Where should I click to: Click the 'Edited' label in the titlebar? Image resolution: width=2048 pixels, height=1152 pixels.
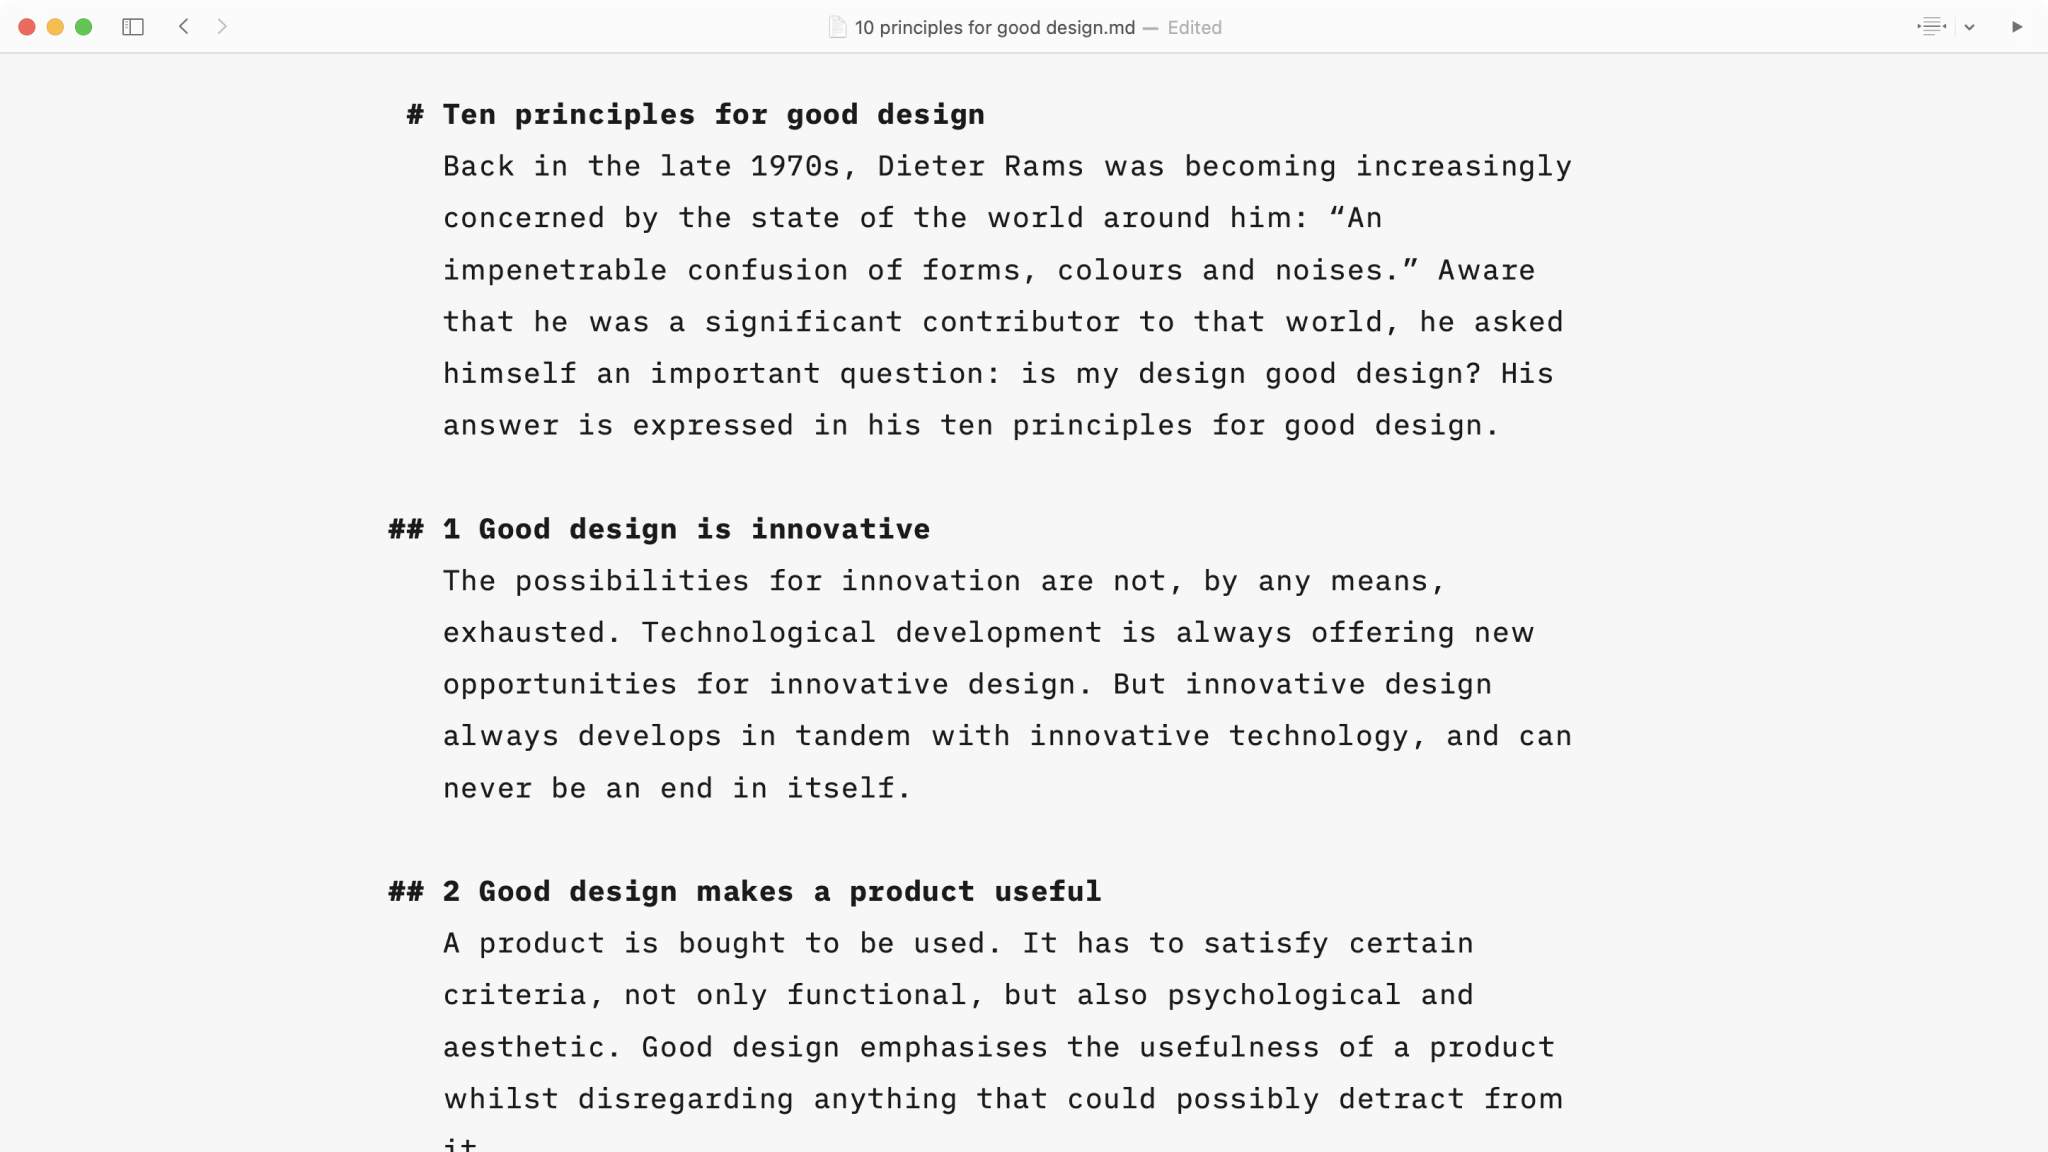coord(1193,27)
